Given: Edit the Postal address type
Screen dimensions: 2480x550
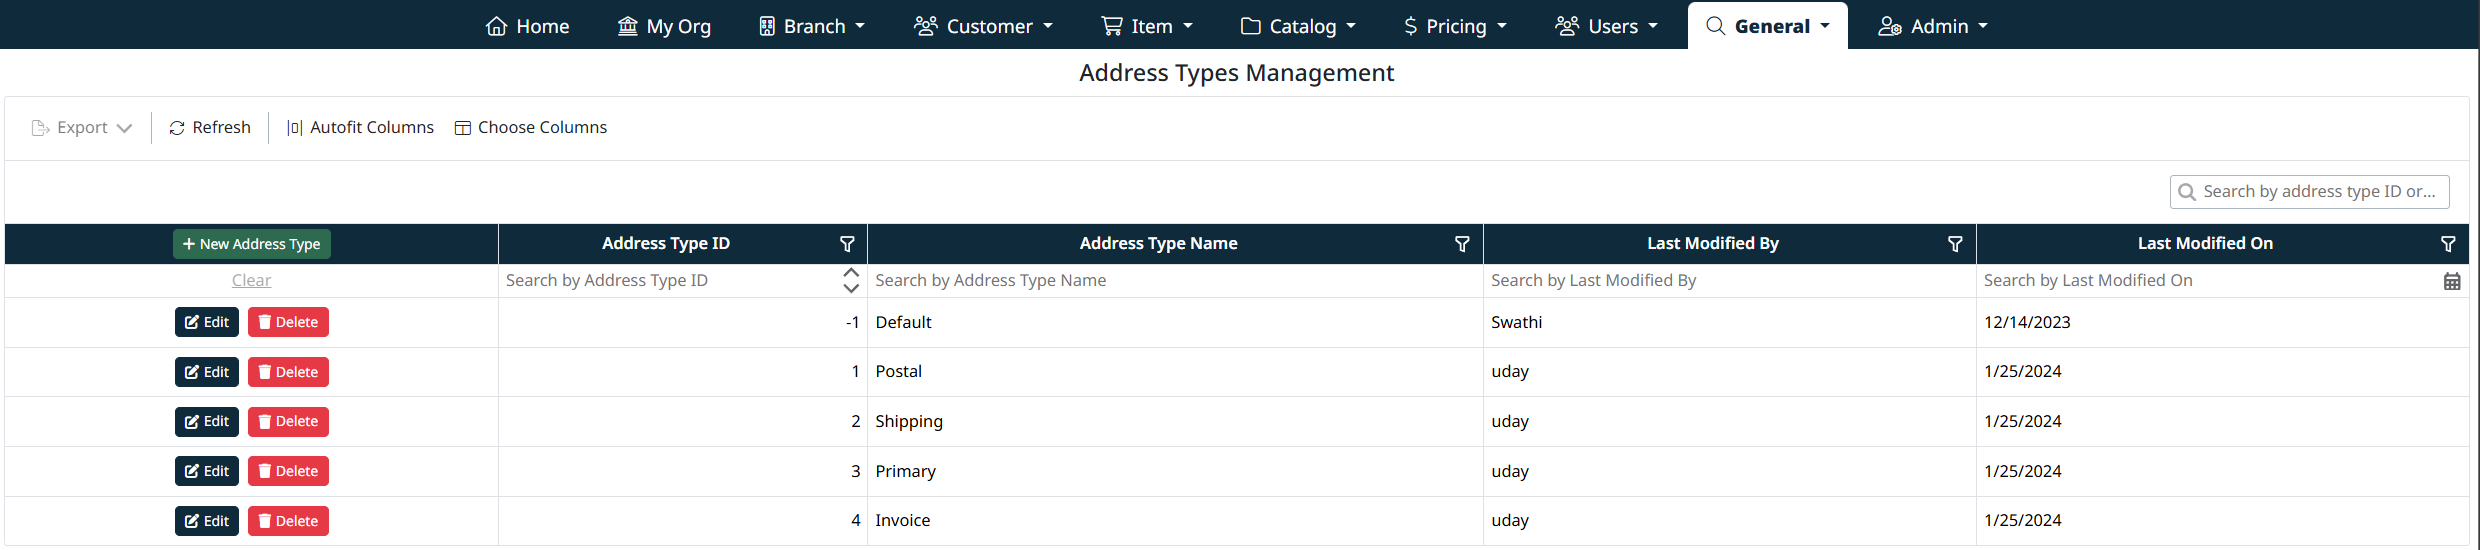Looking at the screenshot, I should point(207,372).
